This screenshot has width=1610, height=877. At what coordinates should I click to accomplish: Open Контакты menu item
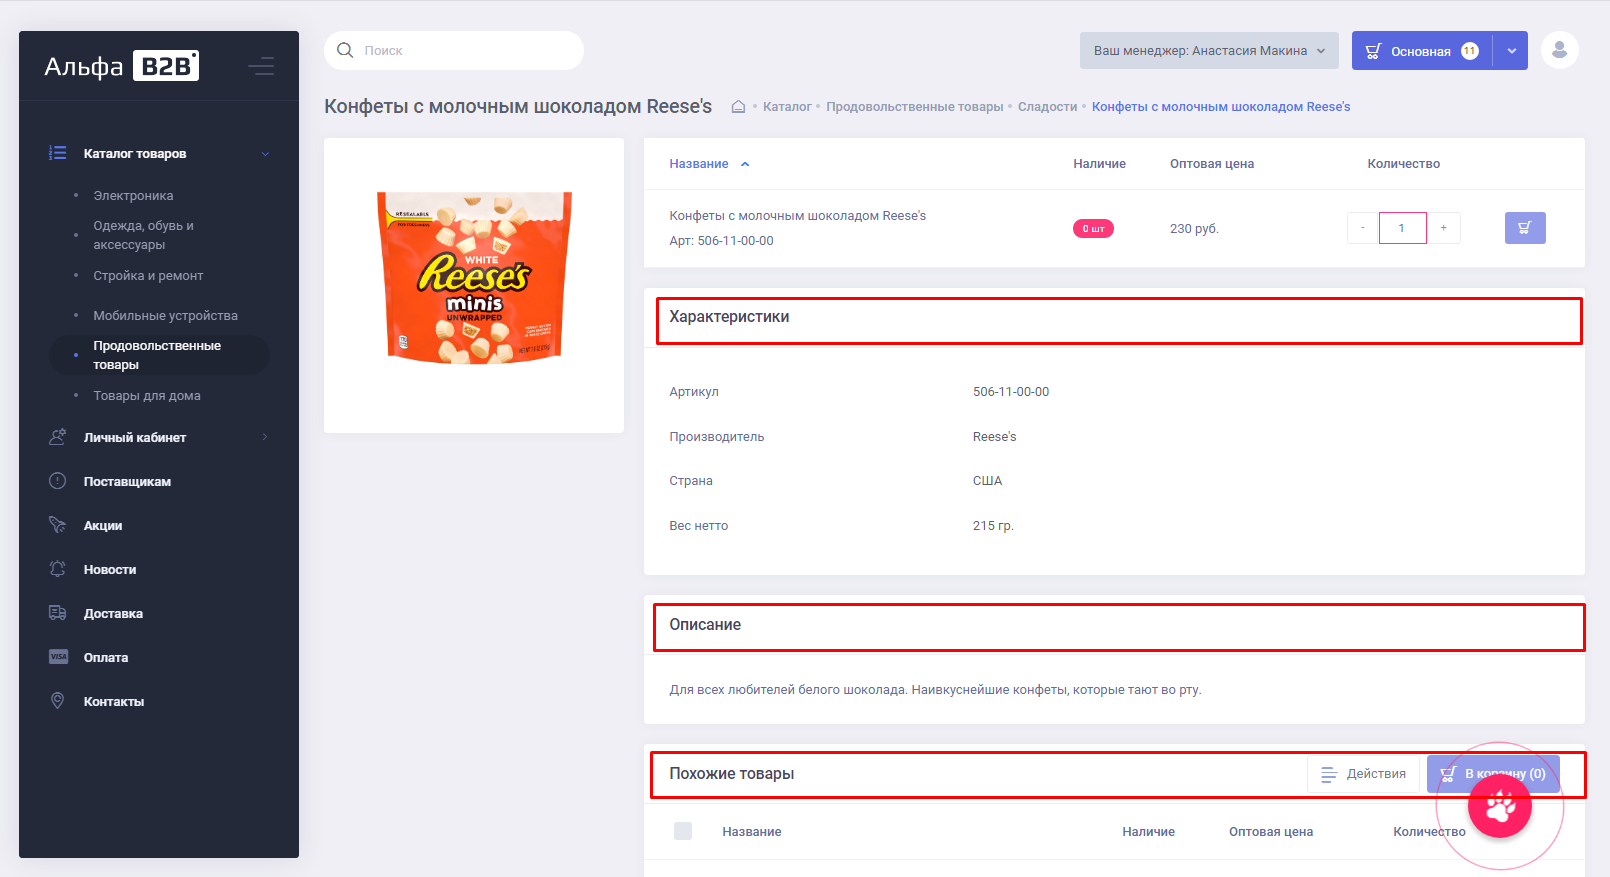click(x=114, y=702)
